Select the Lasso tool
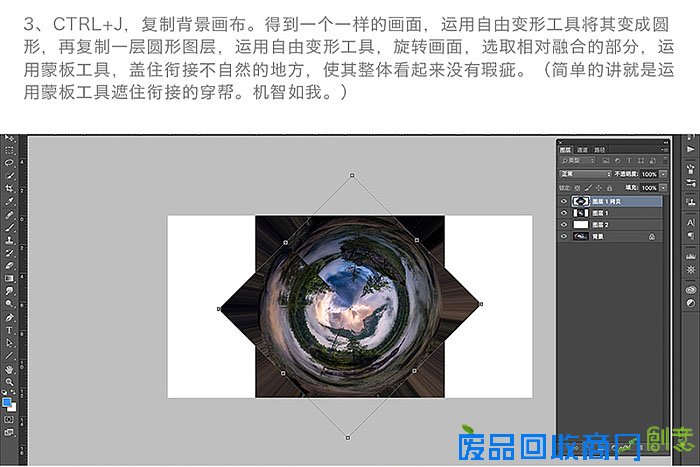This screenshot has height=467, width=700. [9, 163]
